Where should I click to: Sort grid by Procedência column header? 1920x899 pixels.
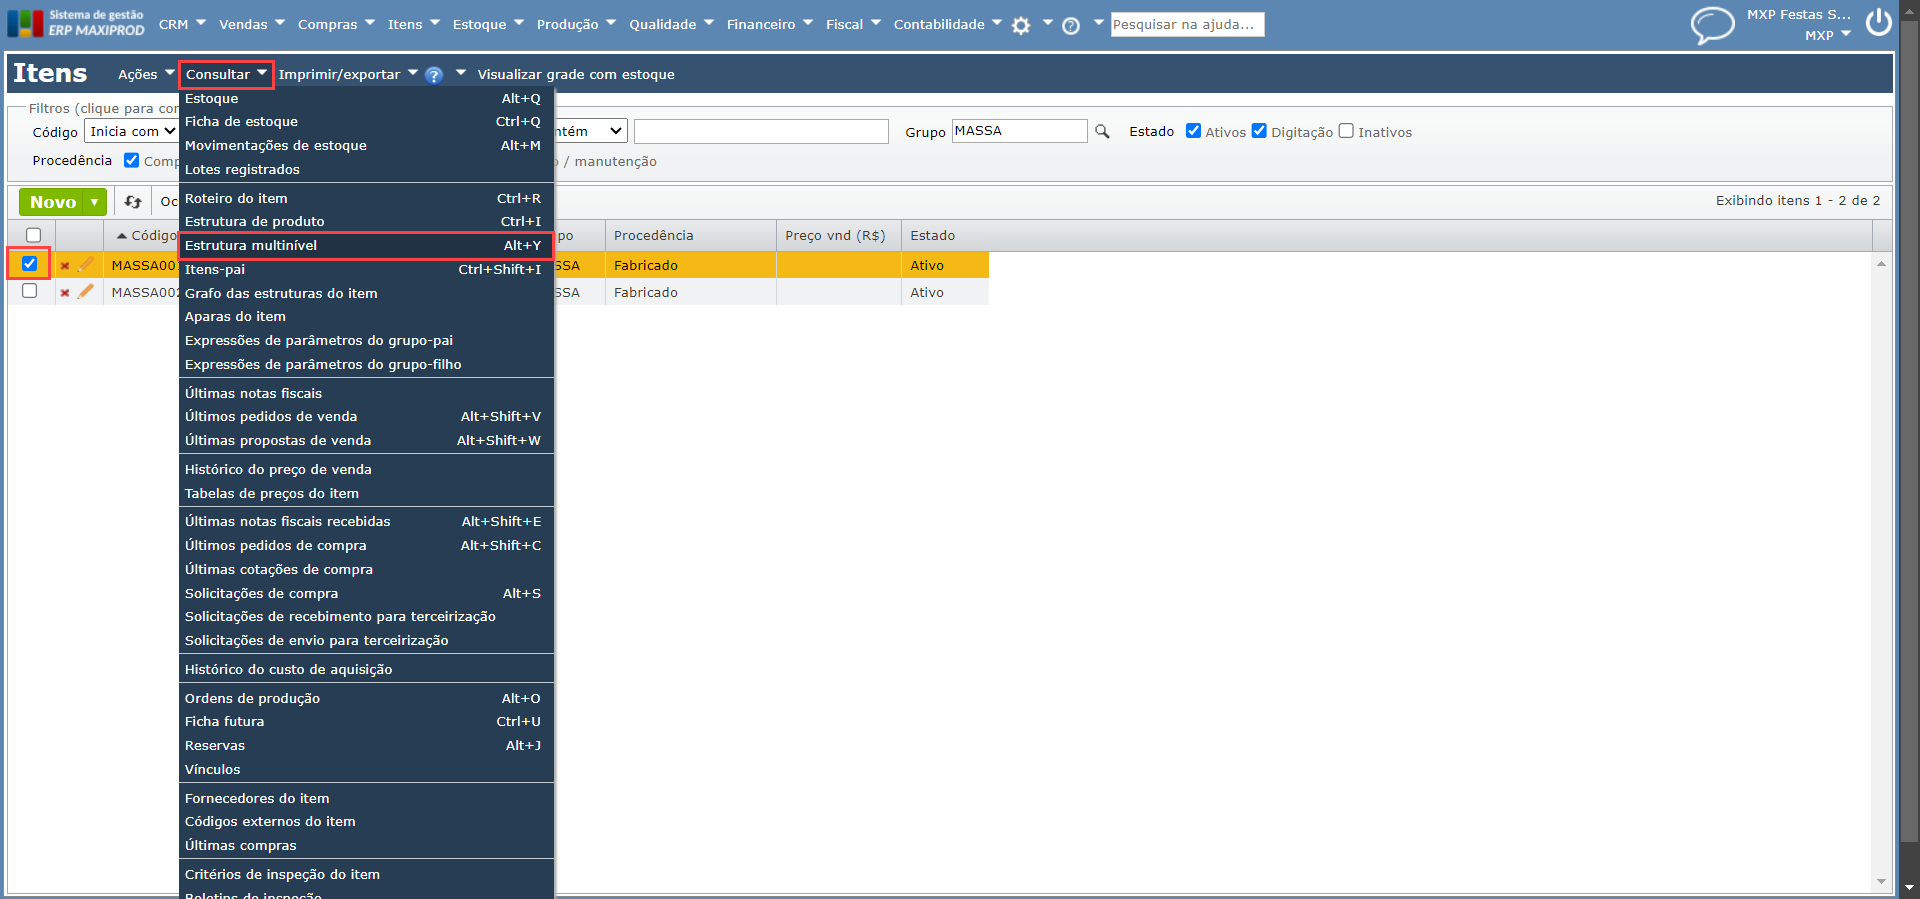point(690,236)
